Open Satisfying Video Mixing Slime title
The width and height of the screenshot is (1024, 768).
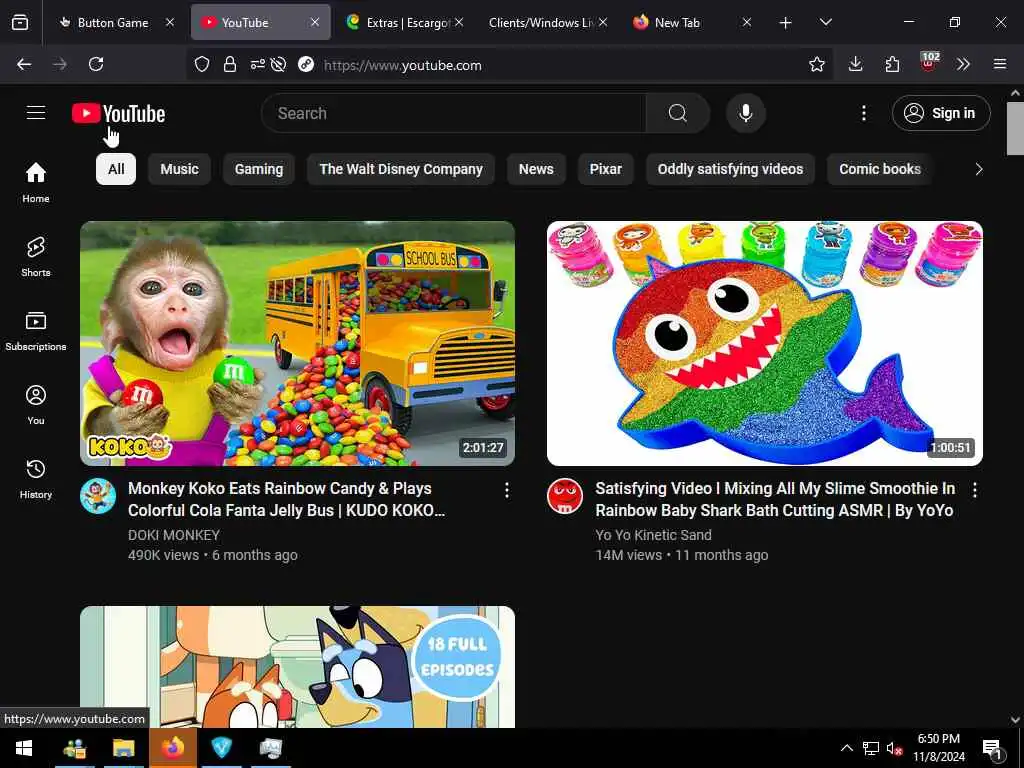(x=775, y=499)
